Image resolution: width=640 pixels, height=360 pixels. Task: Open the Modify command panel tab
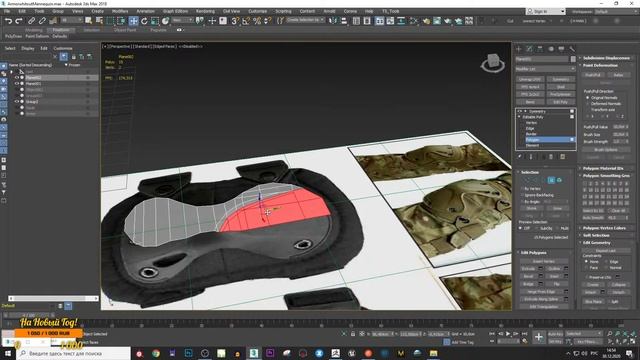(x=529, y=49)
